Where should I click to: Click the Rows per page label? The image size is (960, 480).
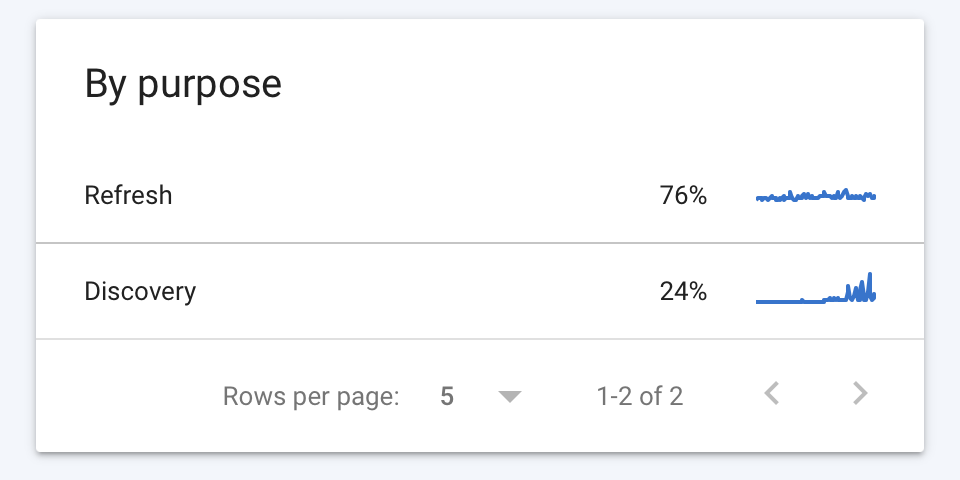[x=311, y=397]
